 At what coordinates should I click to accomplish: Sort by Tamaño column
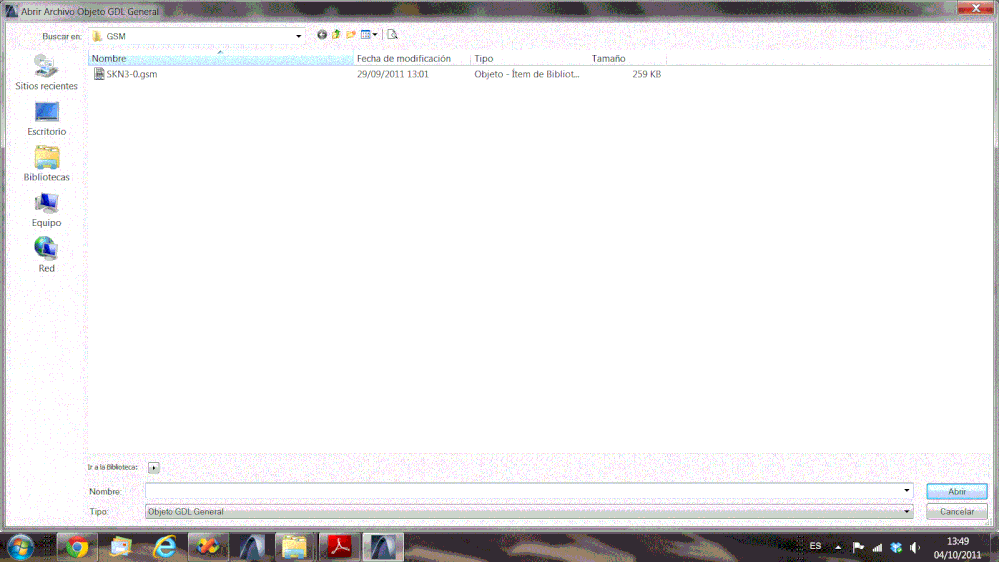pyautogui.click(x=627, y=59)
